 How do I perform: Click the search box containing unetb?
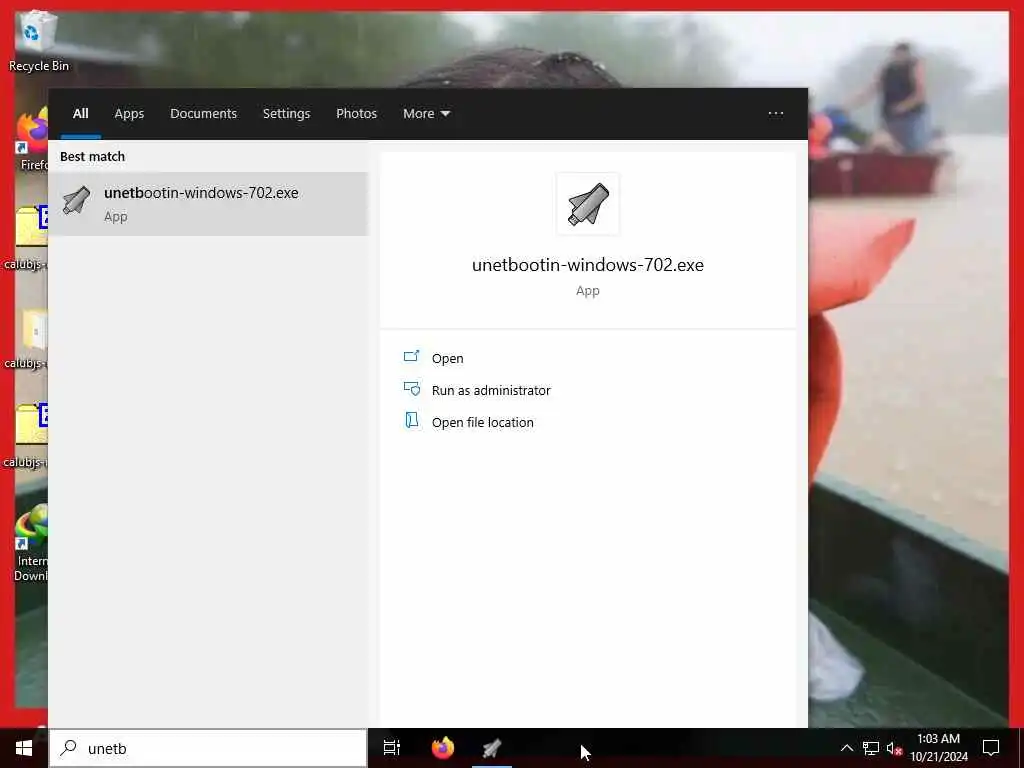(209, 748)
